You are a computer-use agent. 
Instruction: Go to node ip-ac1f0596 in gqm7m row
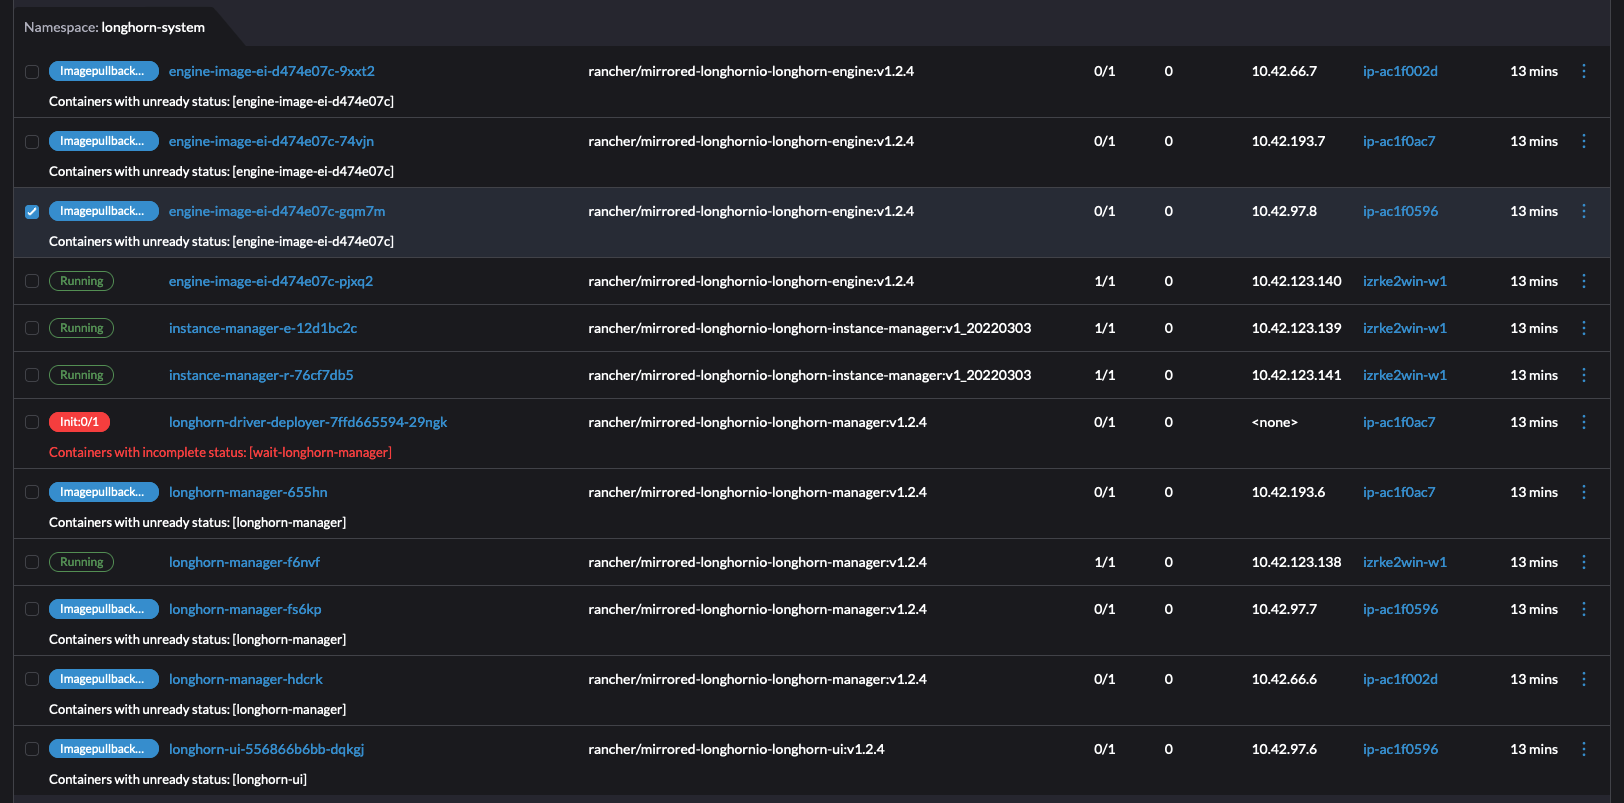pos(1400,211)
